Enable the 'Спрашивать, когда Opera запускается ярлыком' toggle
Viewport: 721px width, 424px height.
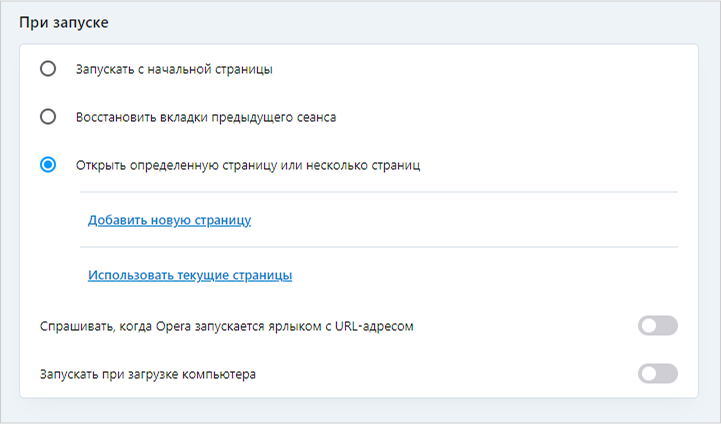click(x=657, y=326)
